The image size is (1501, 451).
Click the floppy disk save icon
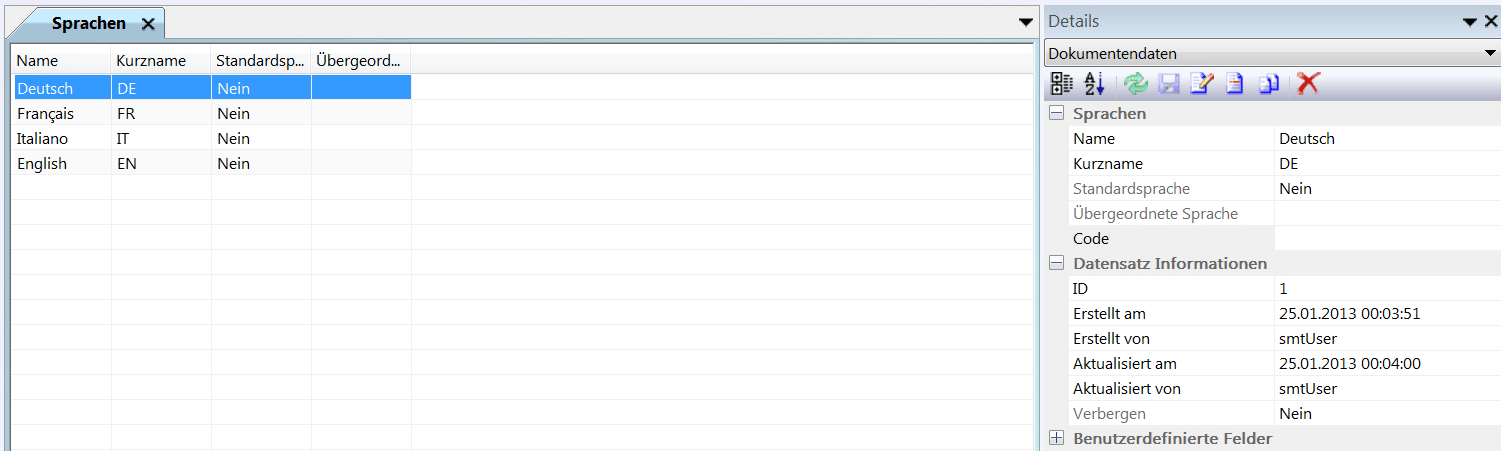[x=1168, y=84]
